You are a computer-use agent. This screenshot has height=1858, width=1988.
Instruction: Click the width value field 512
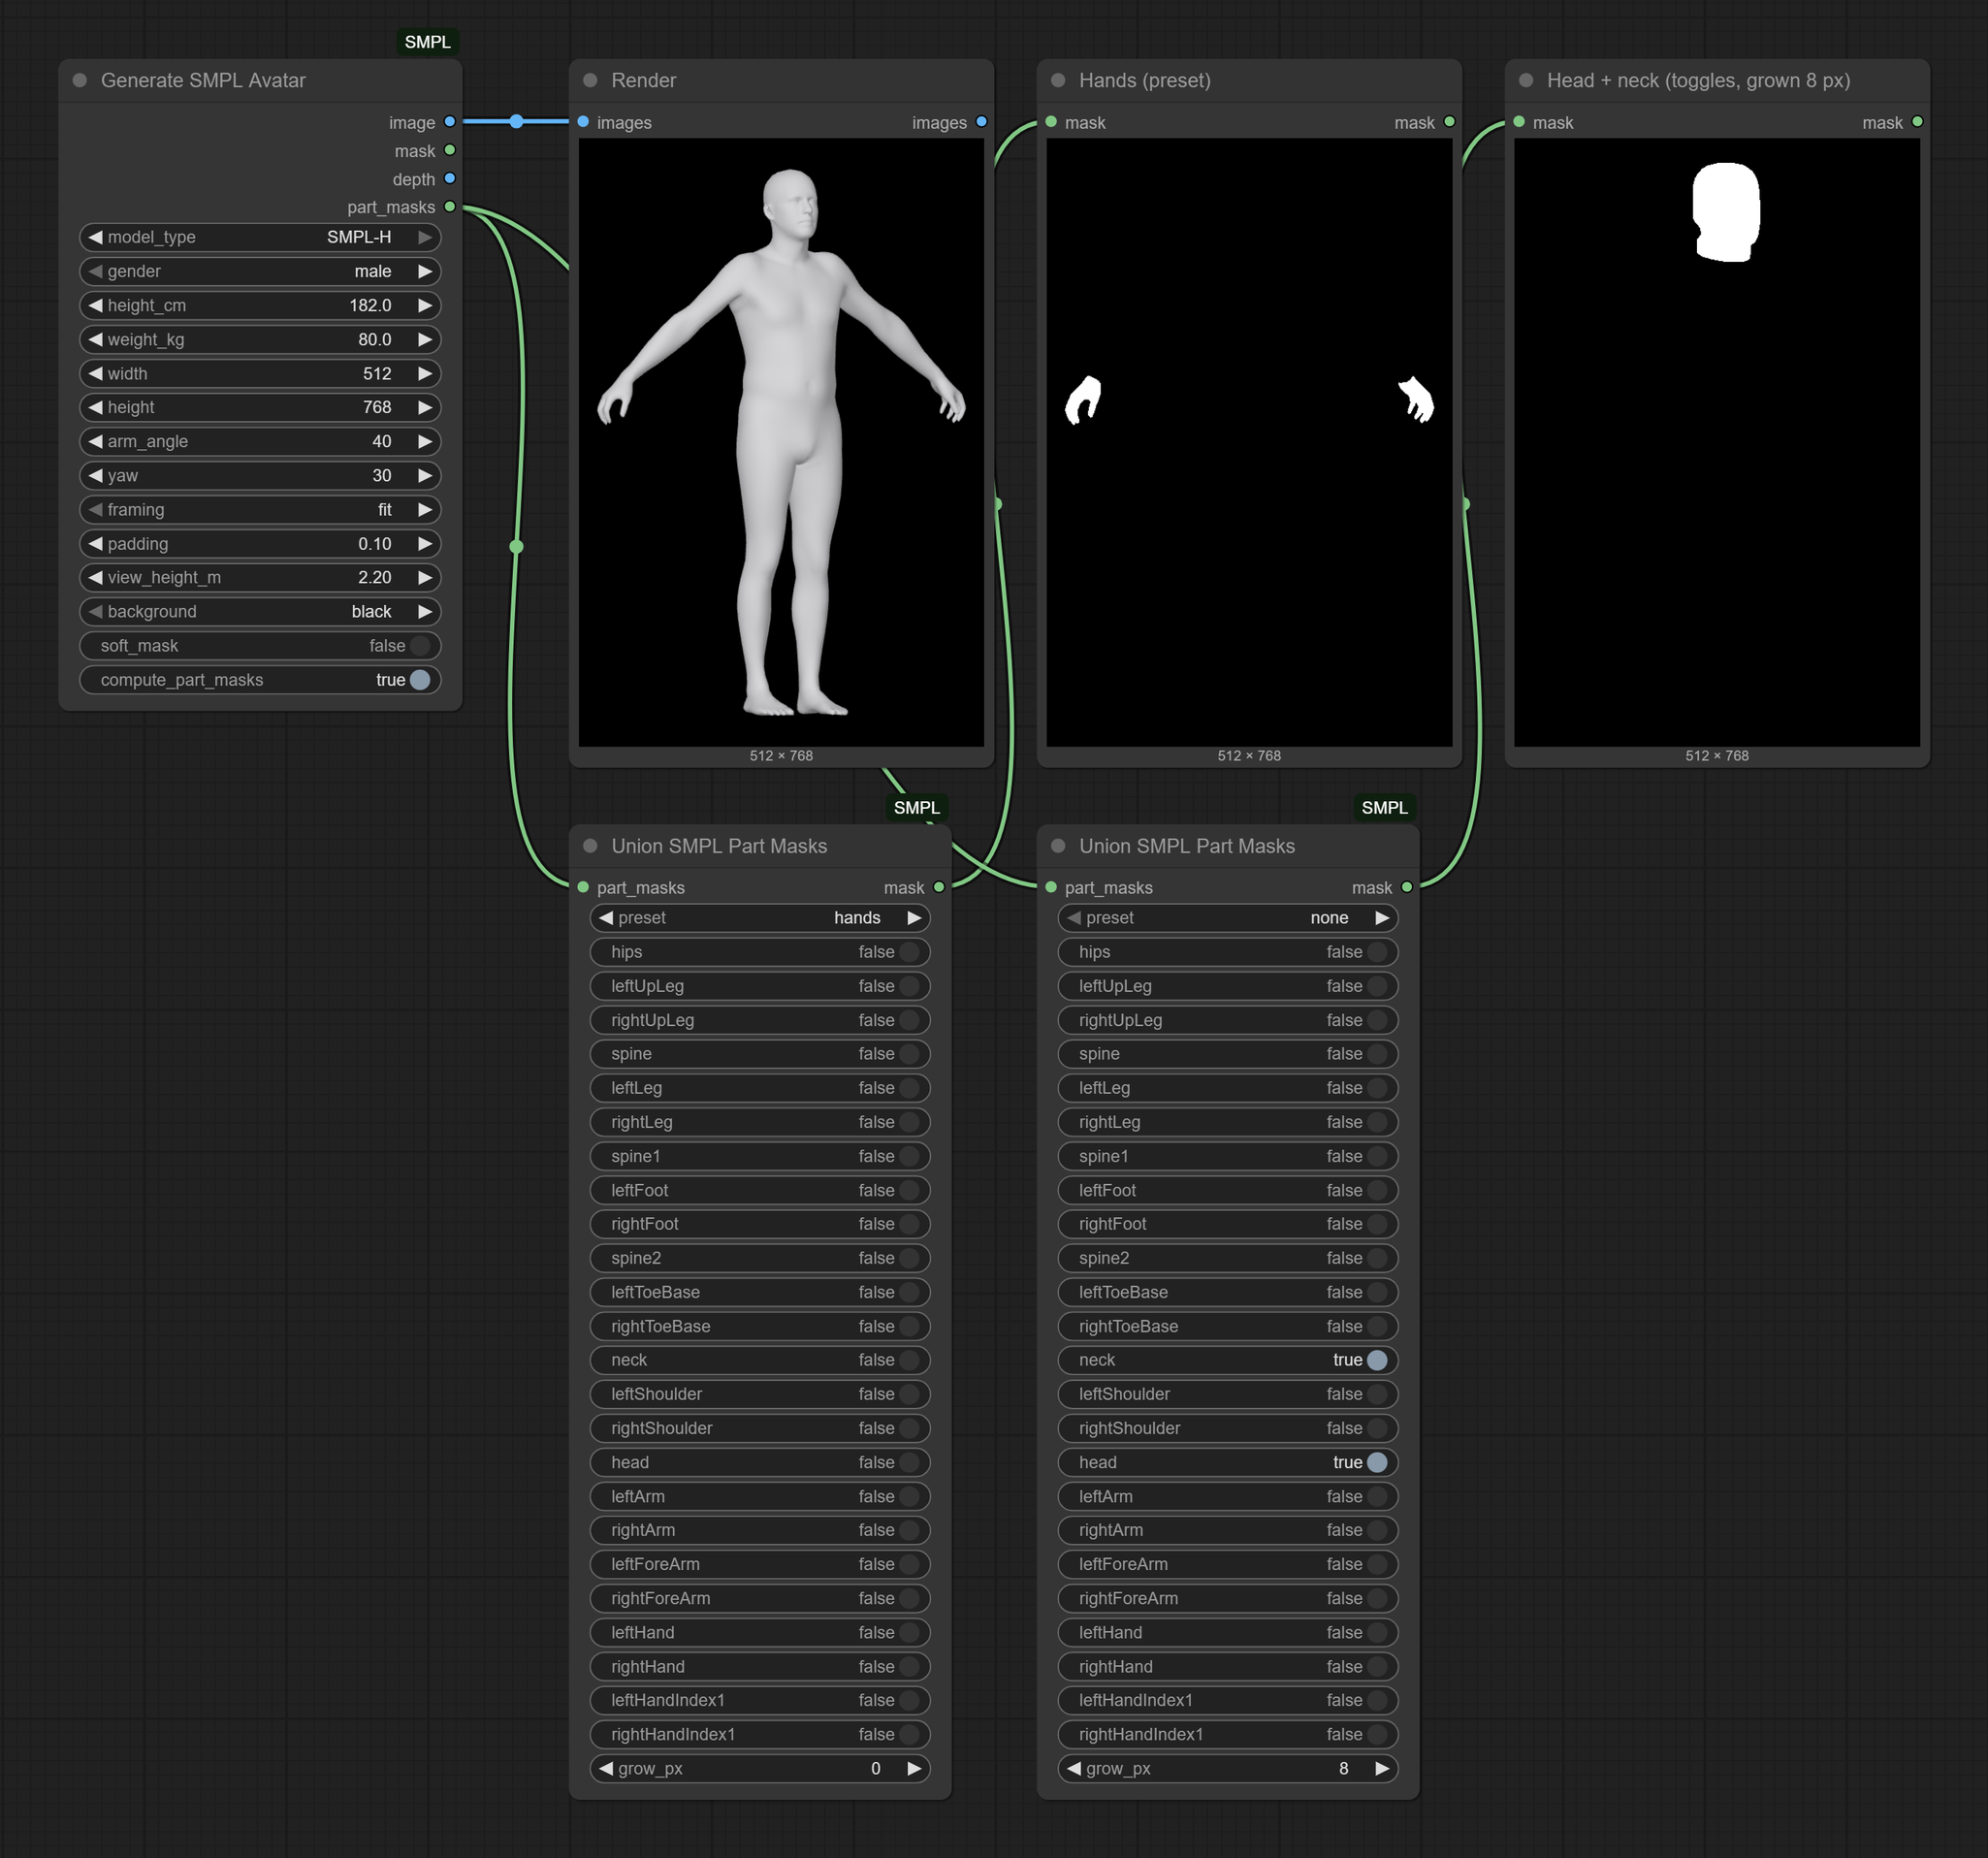tap(260, 373)
